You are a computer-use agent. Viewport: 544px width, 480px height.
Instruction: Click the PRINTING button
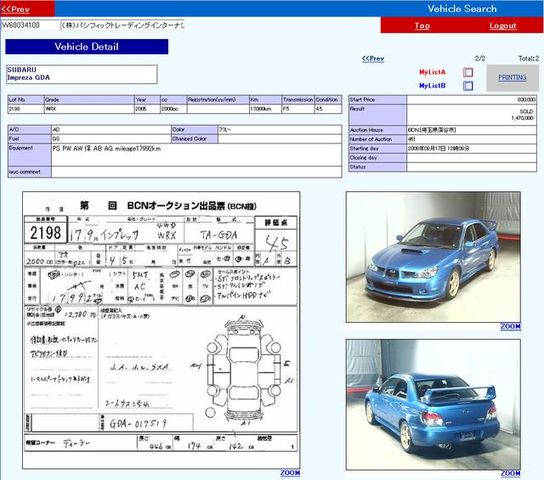(x=512, y=78)
